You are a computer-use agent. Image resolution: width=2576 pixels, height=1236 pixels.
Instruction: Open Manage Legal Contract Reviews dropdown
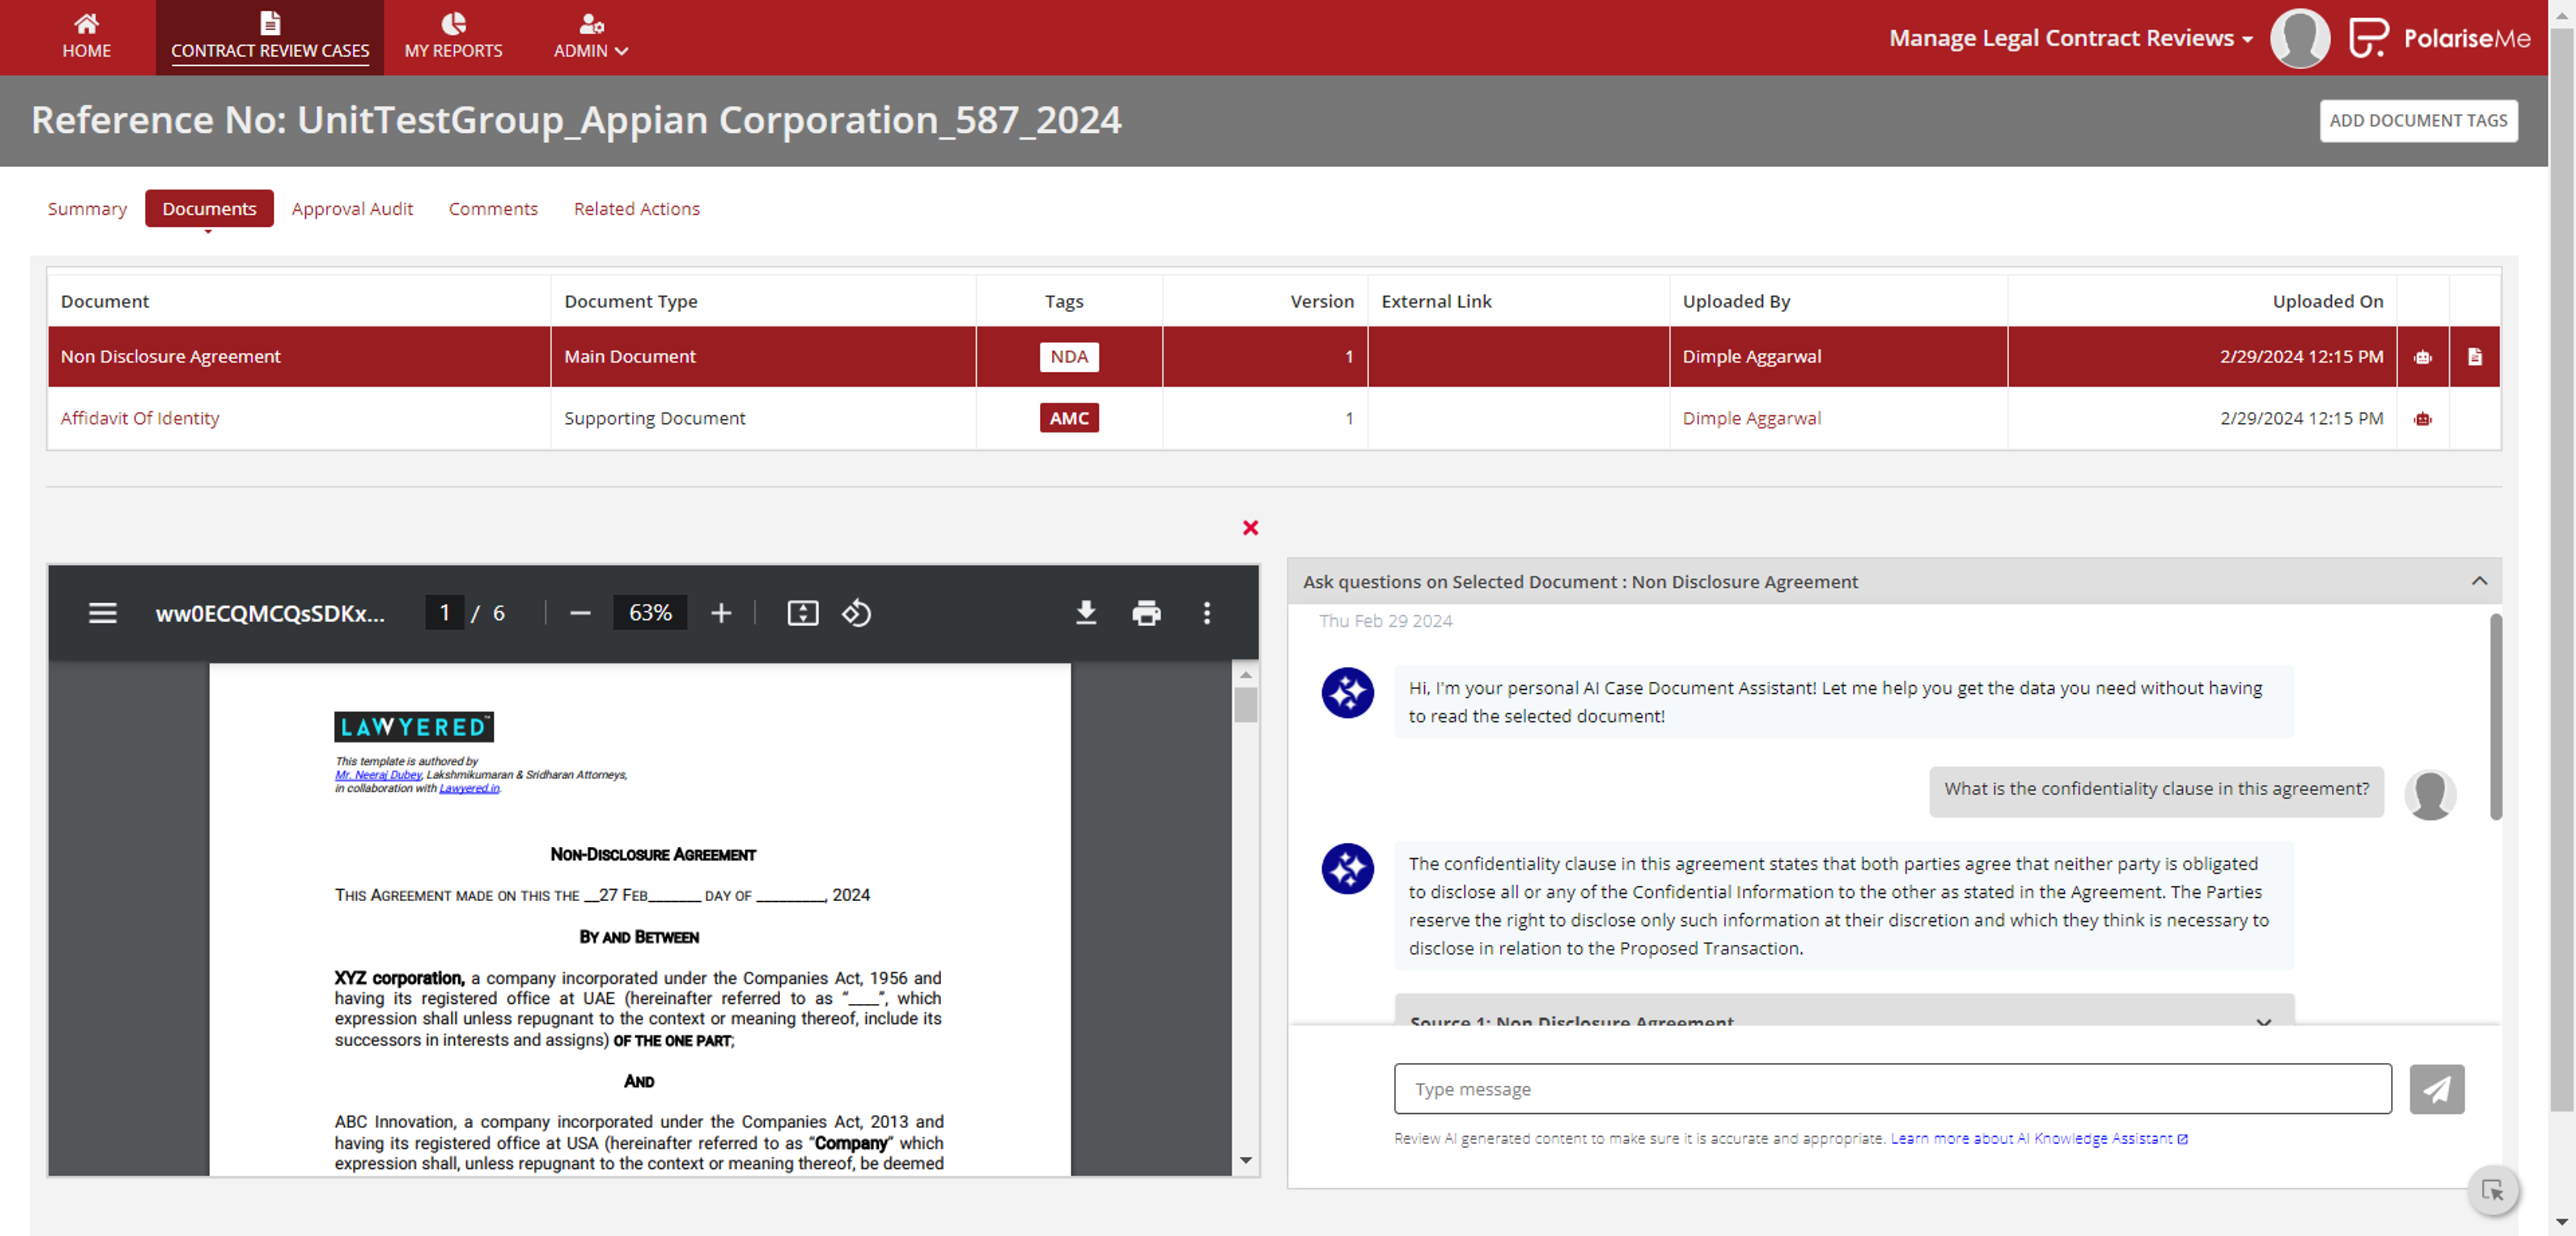pyautogui.click(x=2070, y=38)
